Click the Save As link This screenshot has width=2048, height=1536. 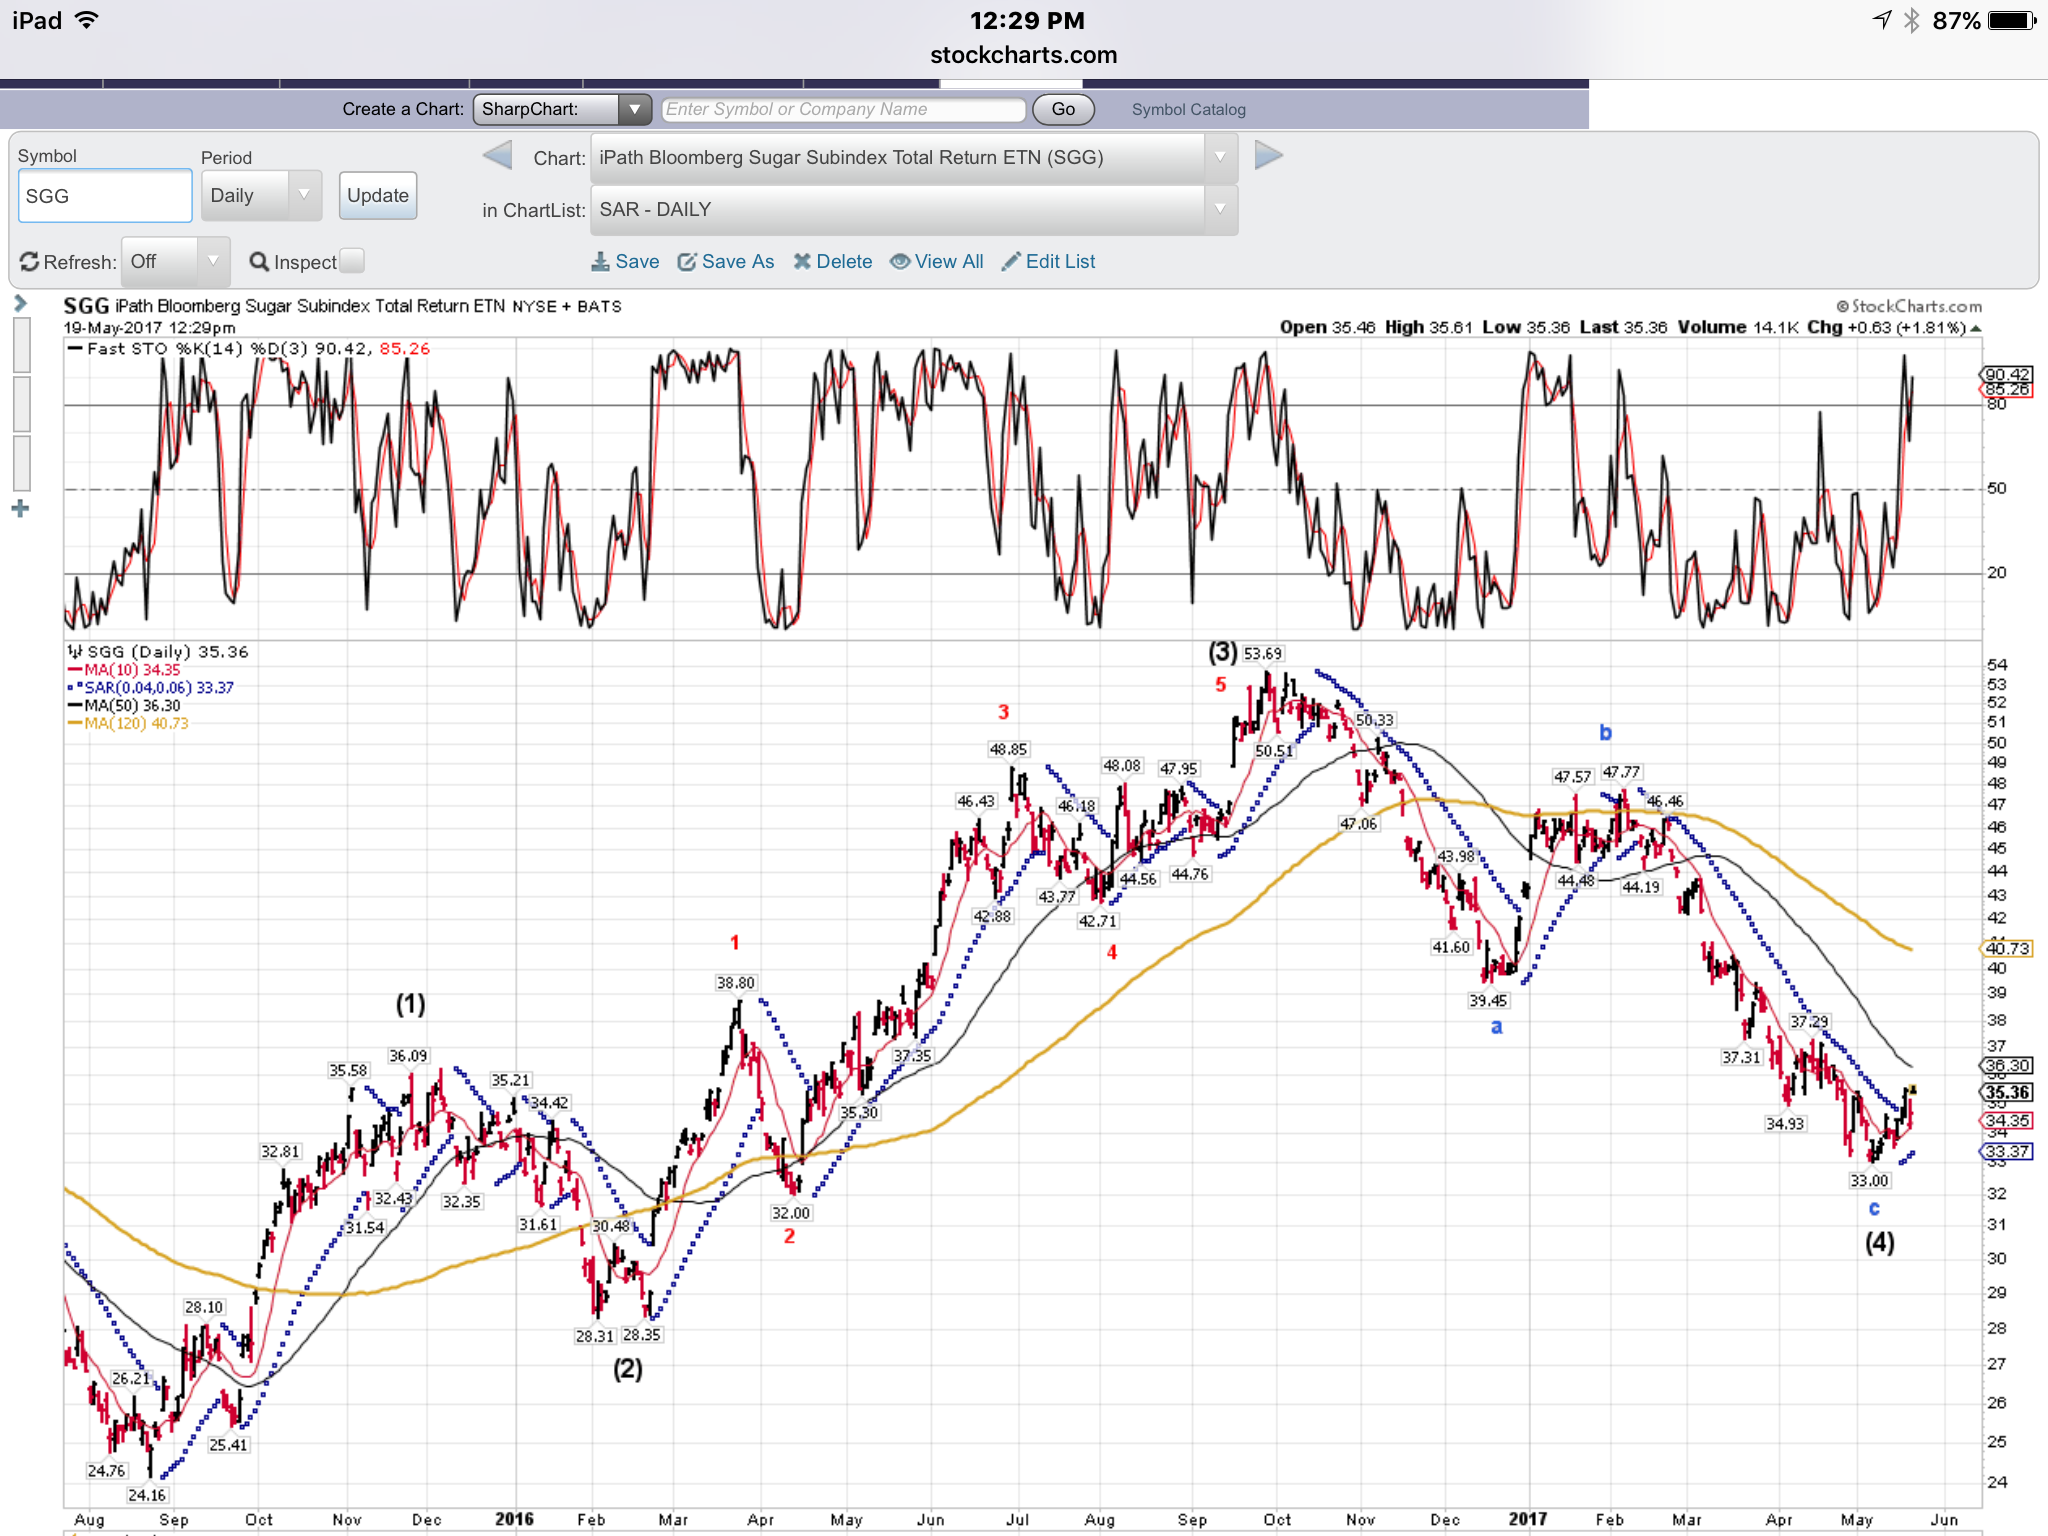tap(737, 262)
